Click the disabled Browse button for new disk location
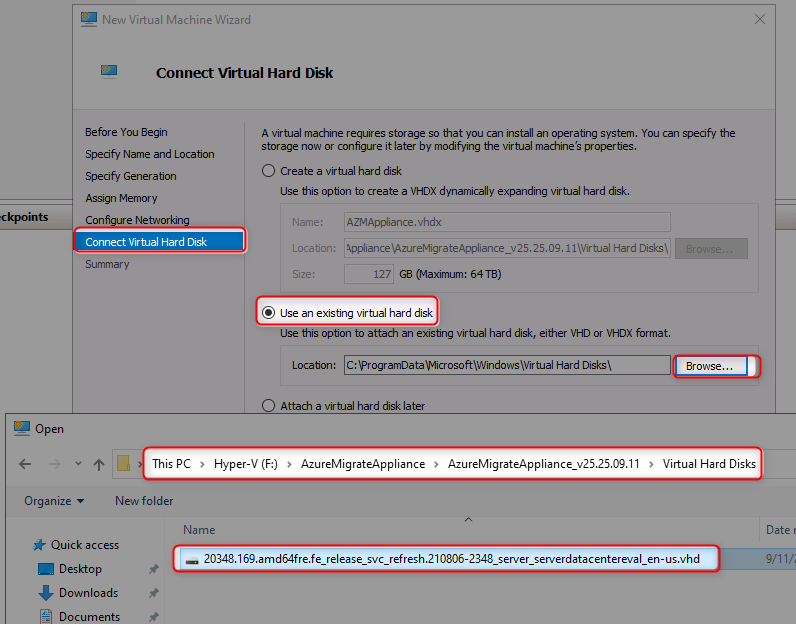The width and height of the screenshot is (796, 624). pos(711,249)
